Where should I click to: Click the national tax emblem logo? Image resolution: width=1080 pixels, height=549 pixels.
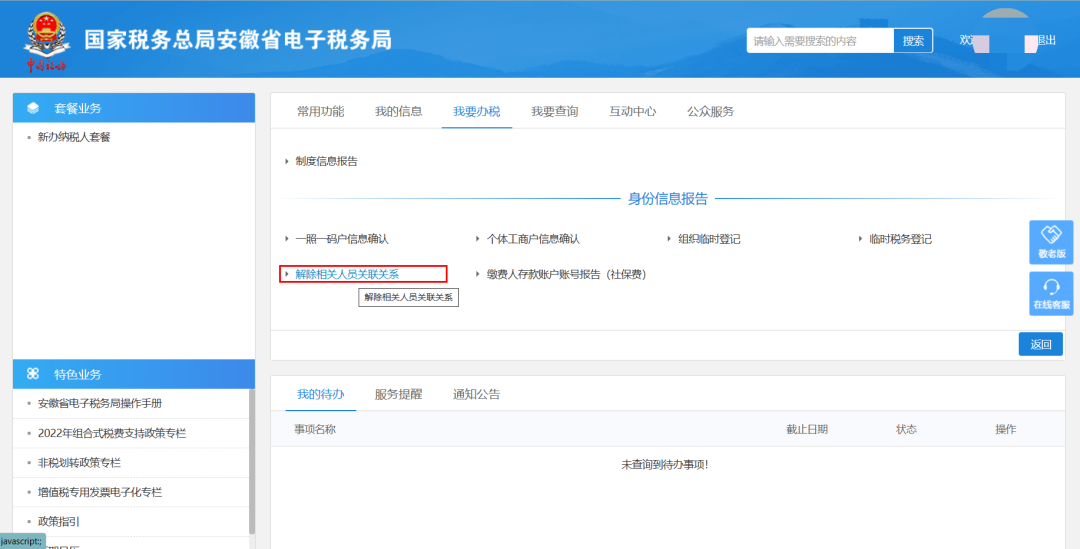coord(46,39)
